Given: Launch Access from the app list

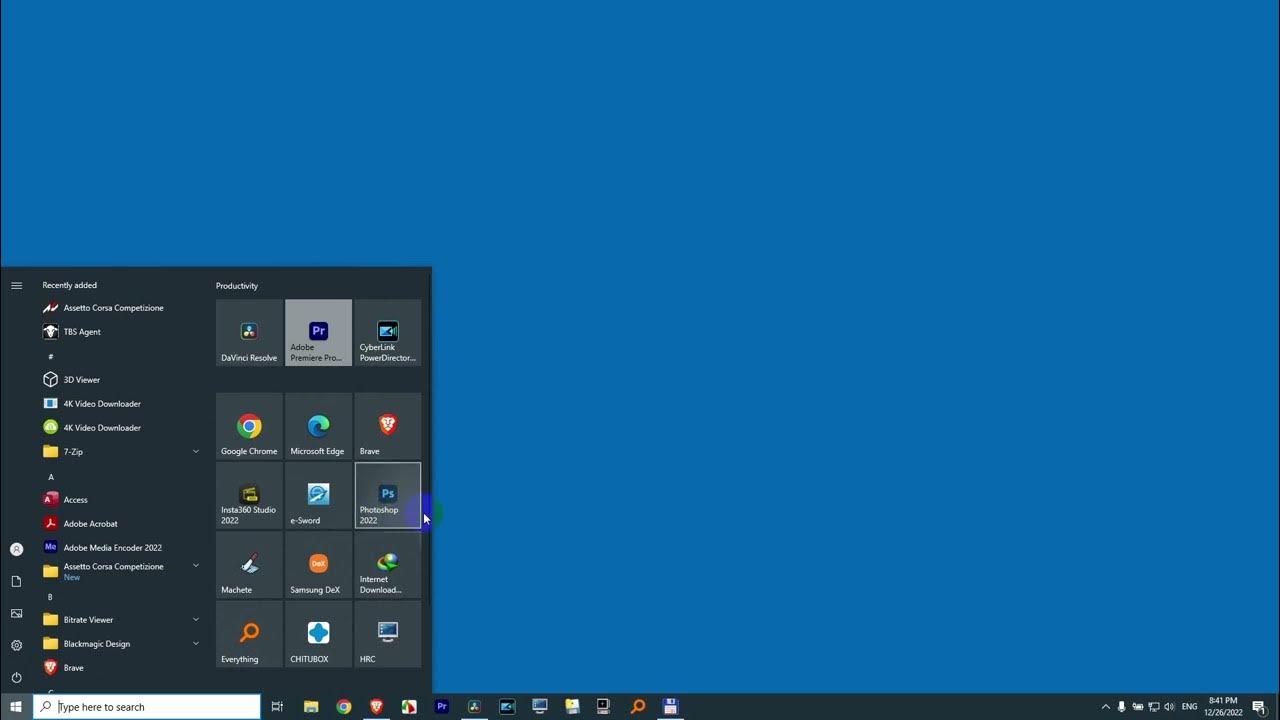Looking at the screenshot, I should click(120, 500).
